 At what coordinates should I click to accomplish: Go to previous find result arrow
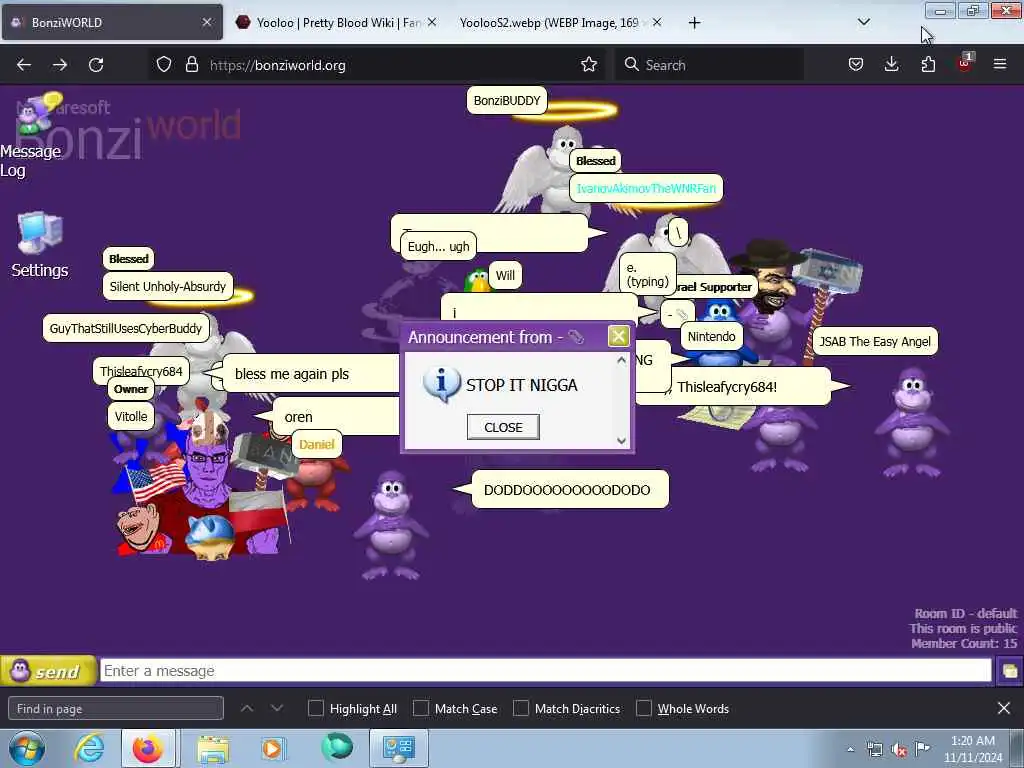coord(247,709)
